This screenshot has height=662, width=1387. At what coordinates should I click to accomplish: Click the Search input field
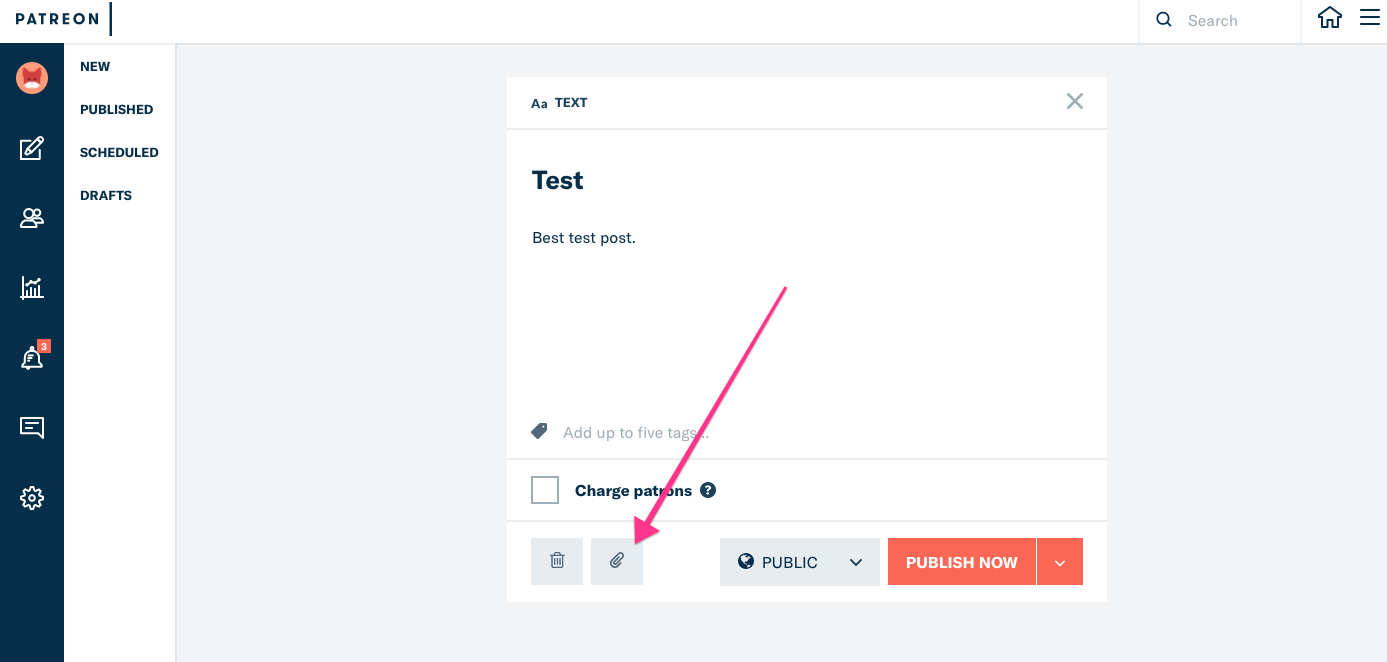[1235, 21]
